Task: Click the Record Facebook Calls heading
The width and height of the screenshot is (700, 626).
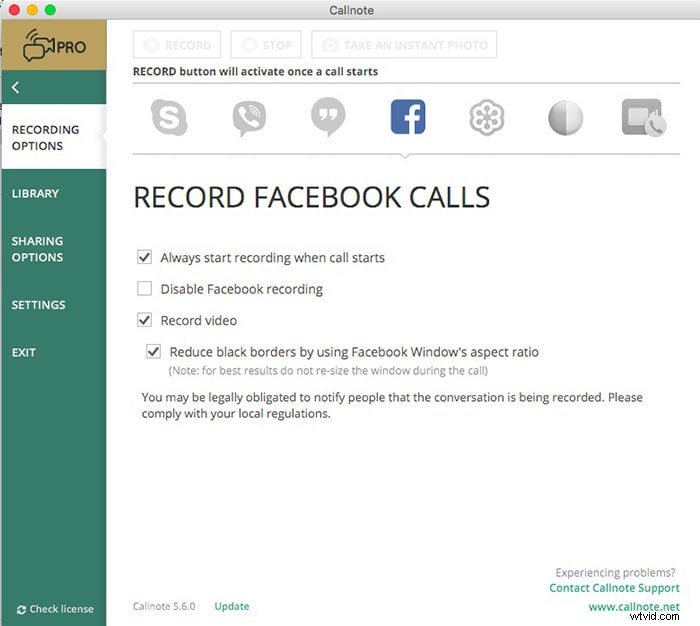Action: pyautogui.click(x=312, y=197)
